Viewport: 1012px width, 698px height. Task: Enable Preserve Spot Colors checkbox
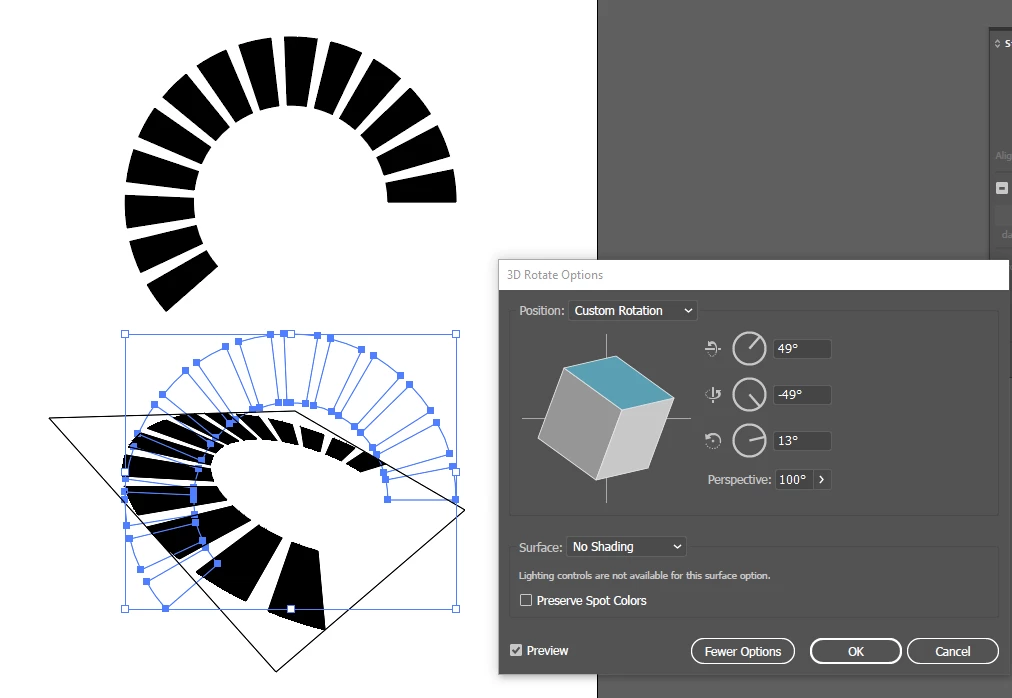click(x=526, y=600)
